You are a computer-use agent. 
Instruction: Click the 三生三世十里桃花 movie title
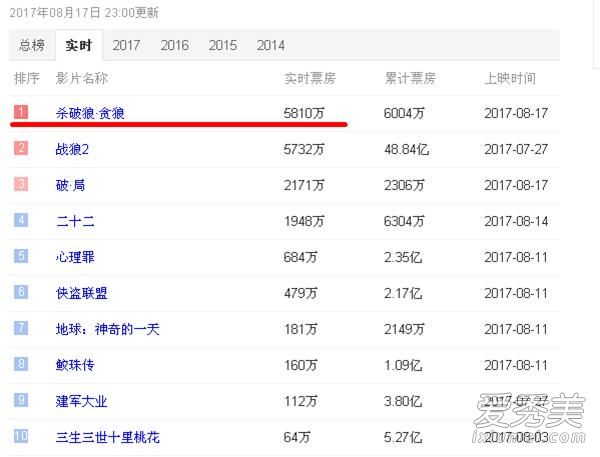(107, 437)
